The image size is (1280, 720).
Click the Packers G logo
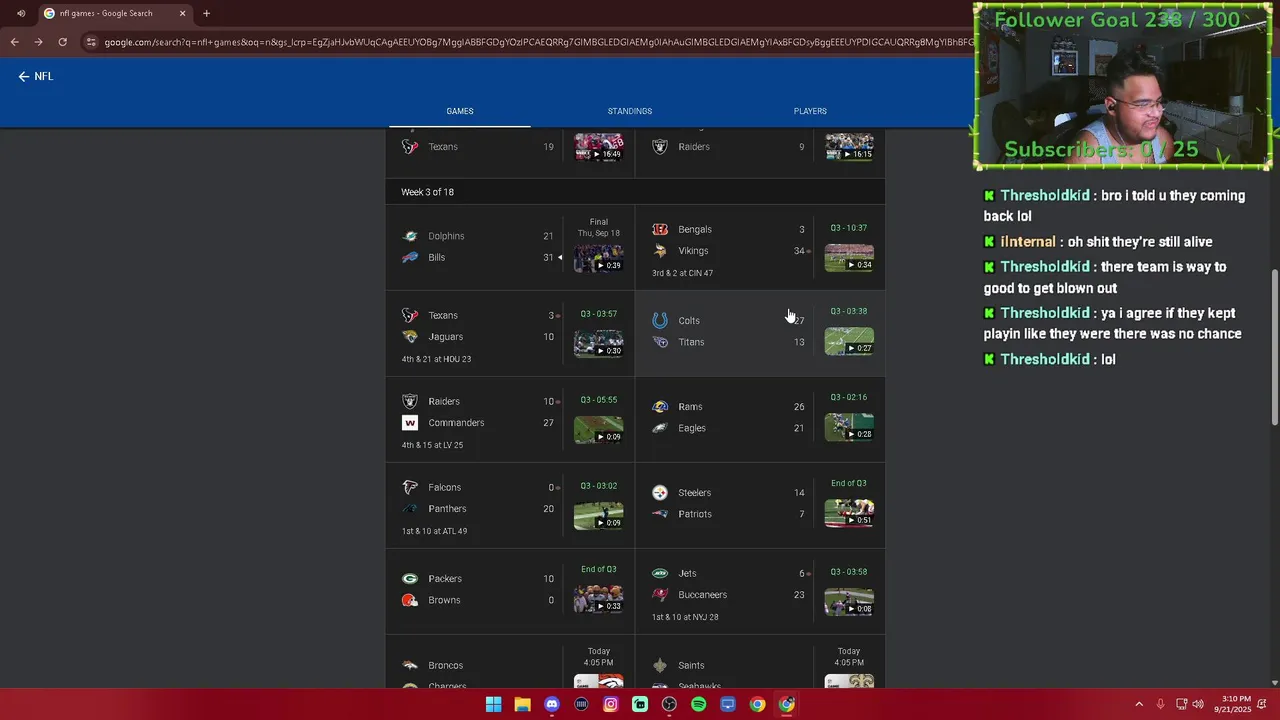(x=410, y=579)
